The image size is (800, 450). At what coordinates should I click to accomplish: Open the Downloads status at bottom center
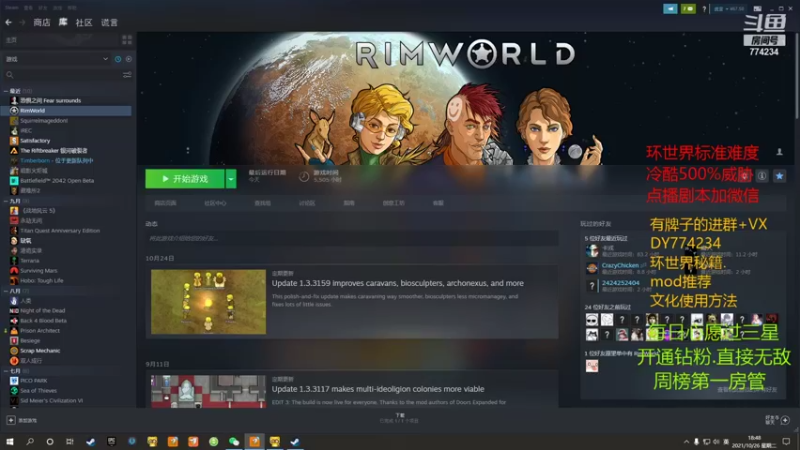(x=399, y=418)
